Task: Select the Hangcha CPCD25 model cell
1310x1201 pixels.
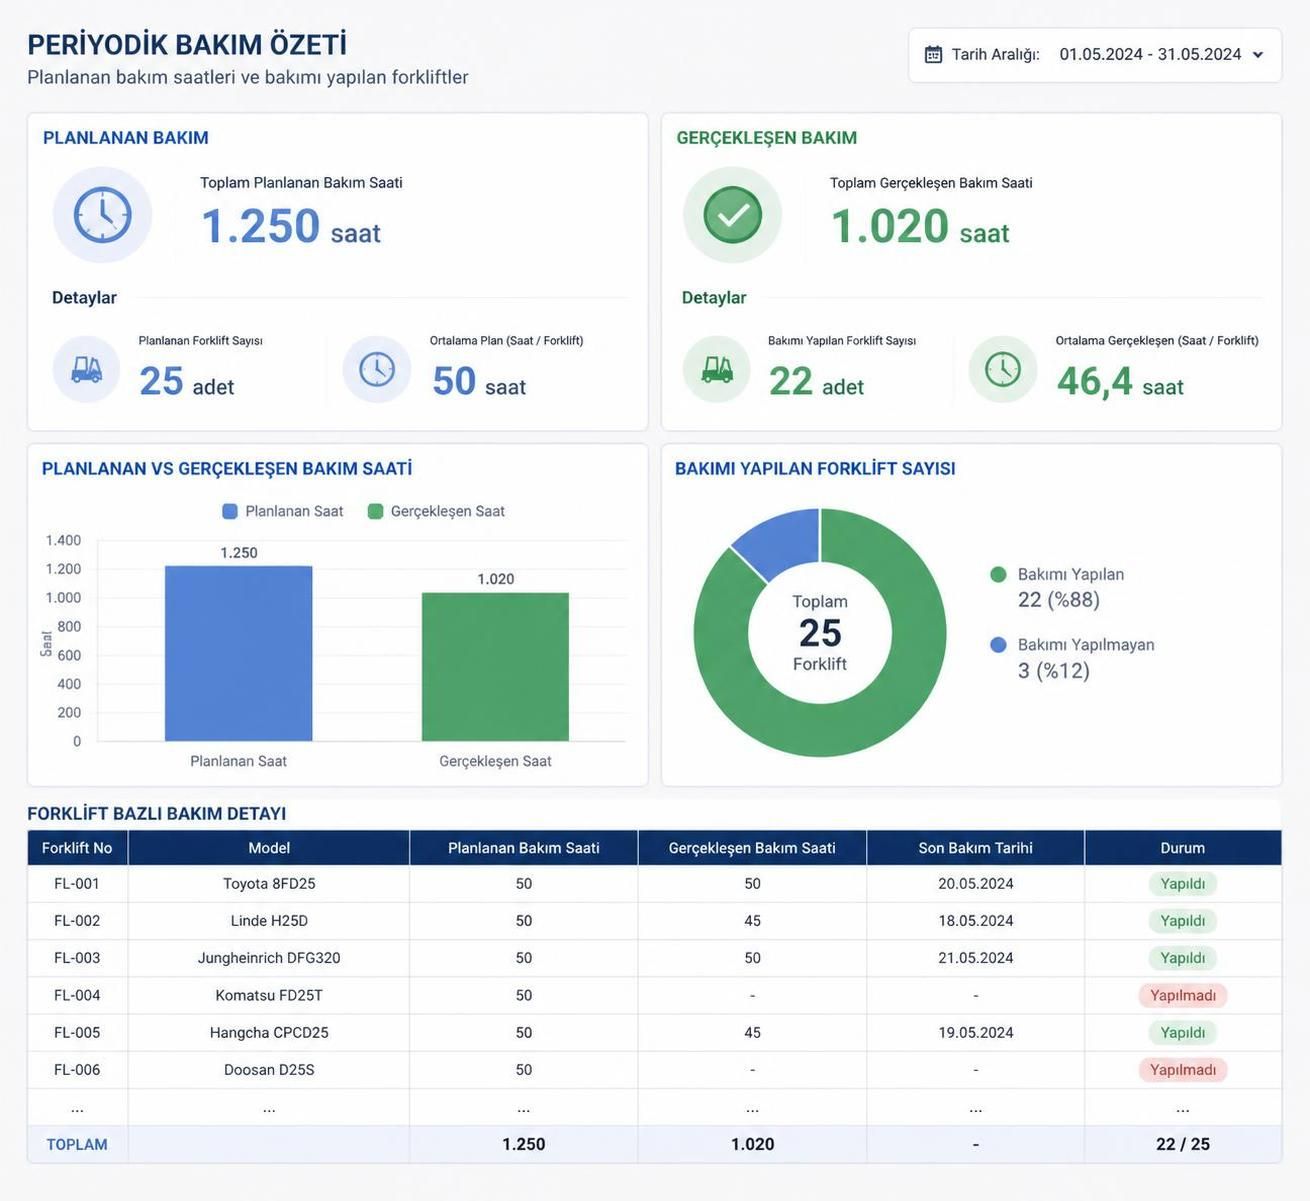Action: pos(269,1032)
